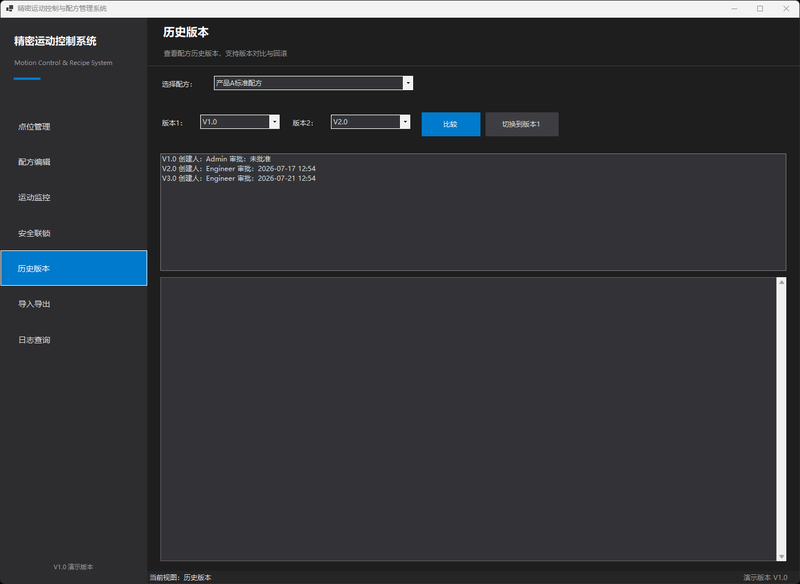Click the 历史版本 page heading
The height and width of the screenshot is (584, 800).
click(x=186, y=32)
